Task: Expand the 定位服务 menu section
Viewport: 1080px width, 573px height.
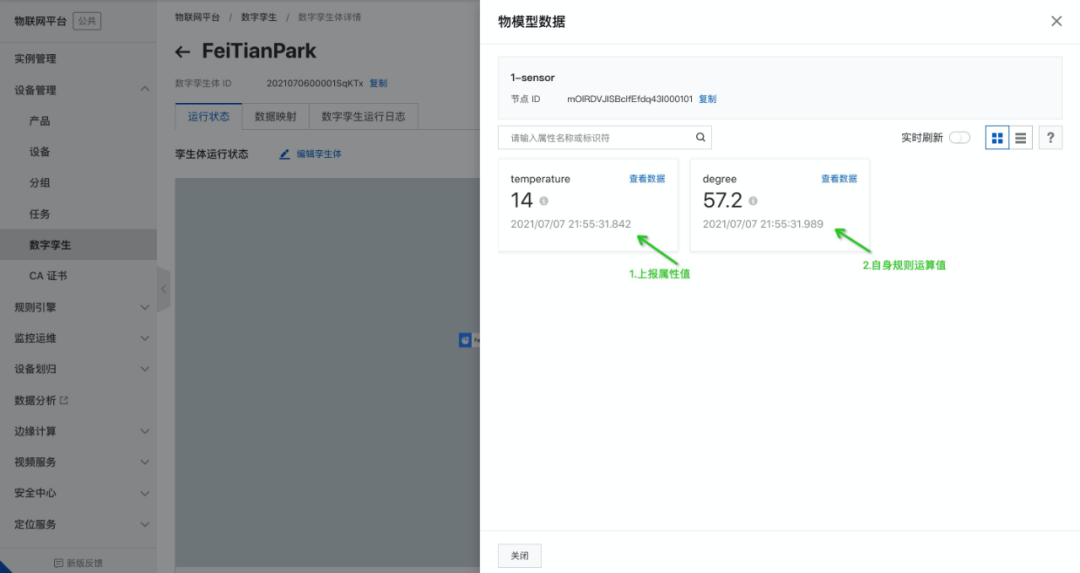Action: (x=145, y=524)
